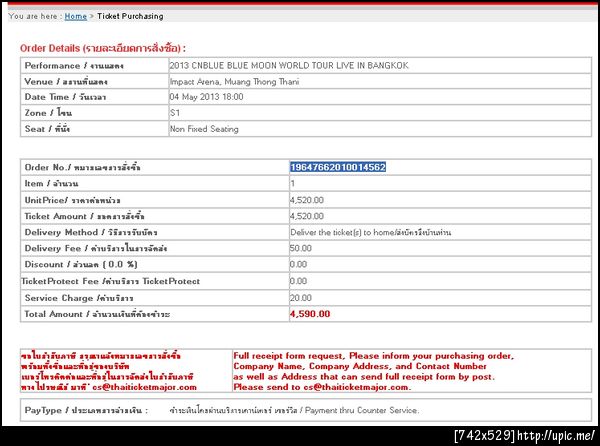
Task: Select the Order Details heading
Action: 103,48
